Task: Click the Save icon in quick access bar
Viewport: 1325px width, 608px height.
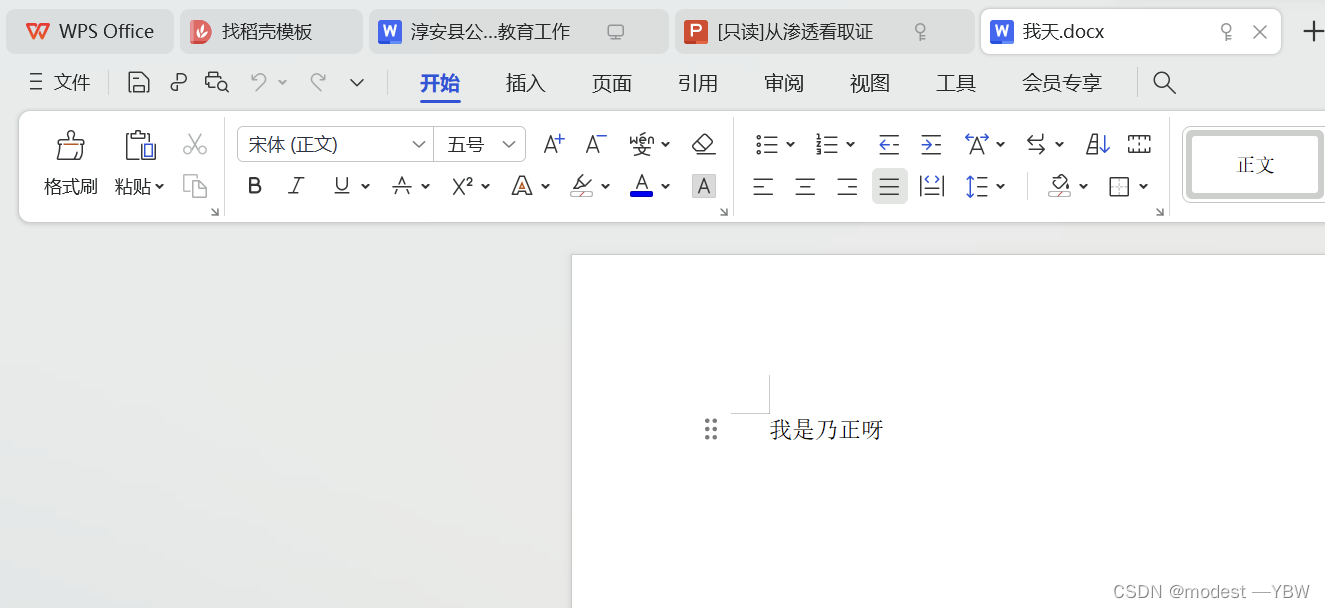Action: (139, 83)
